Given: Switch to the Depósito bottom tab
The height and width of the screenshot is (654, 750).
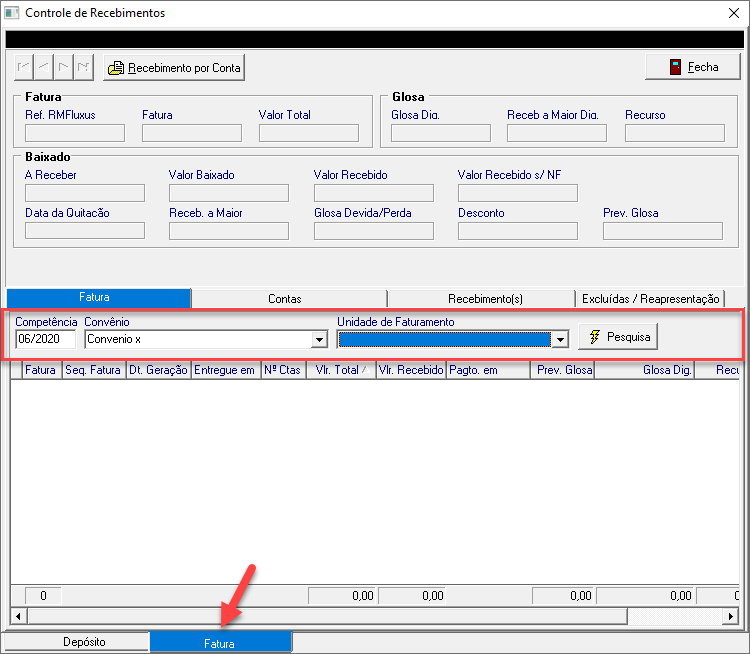Looking at the screenshot, I should (x=77, y=642).
